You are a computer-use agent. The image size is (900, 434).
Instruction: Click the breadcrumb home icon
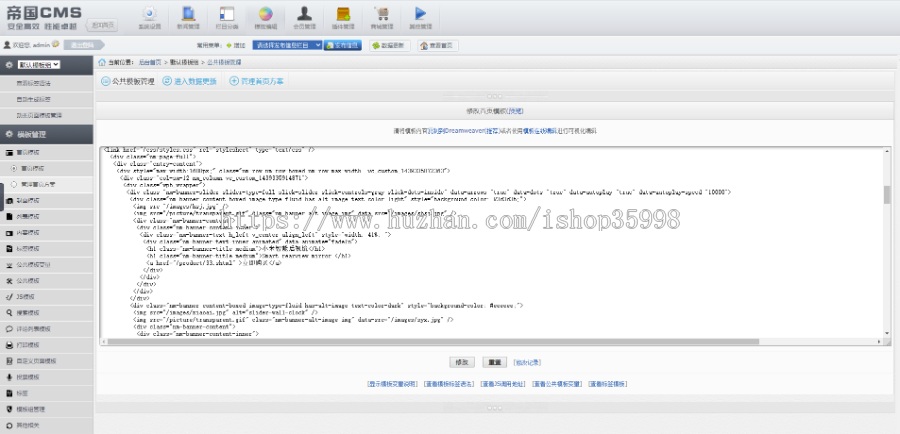[x=102, y=62]
